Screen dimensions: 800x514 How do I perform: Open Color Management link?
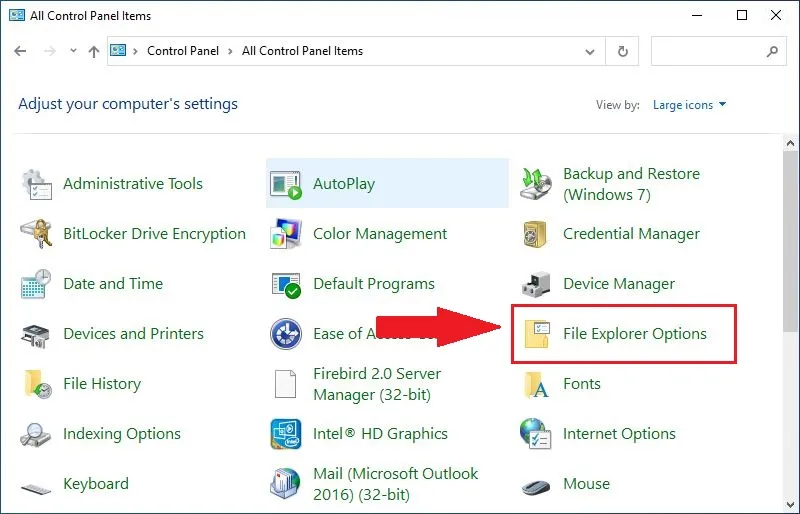[x=380, y=234]
